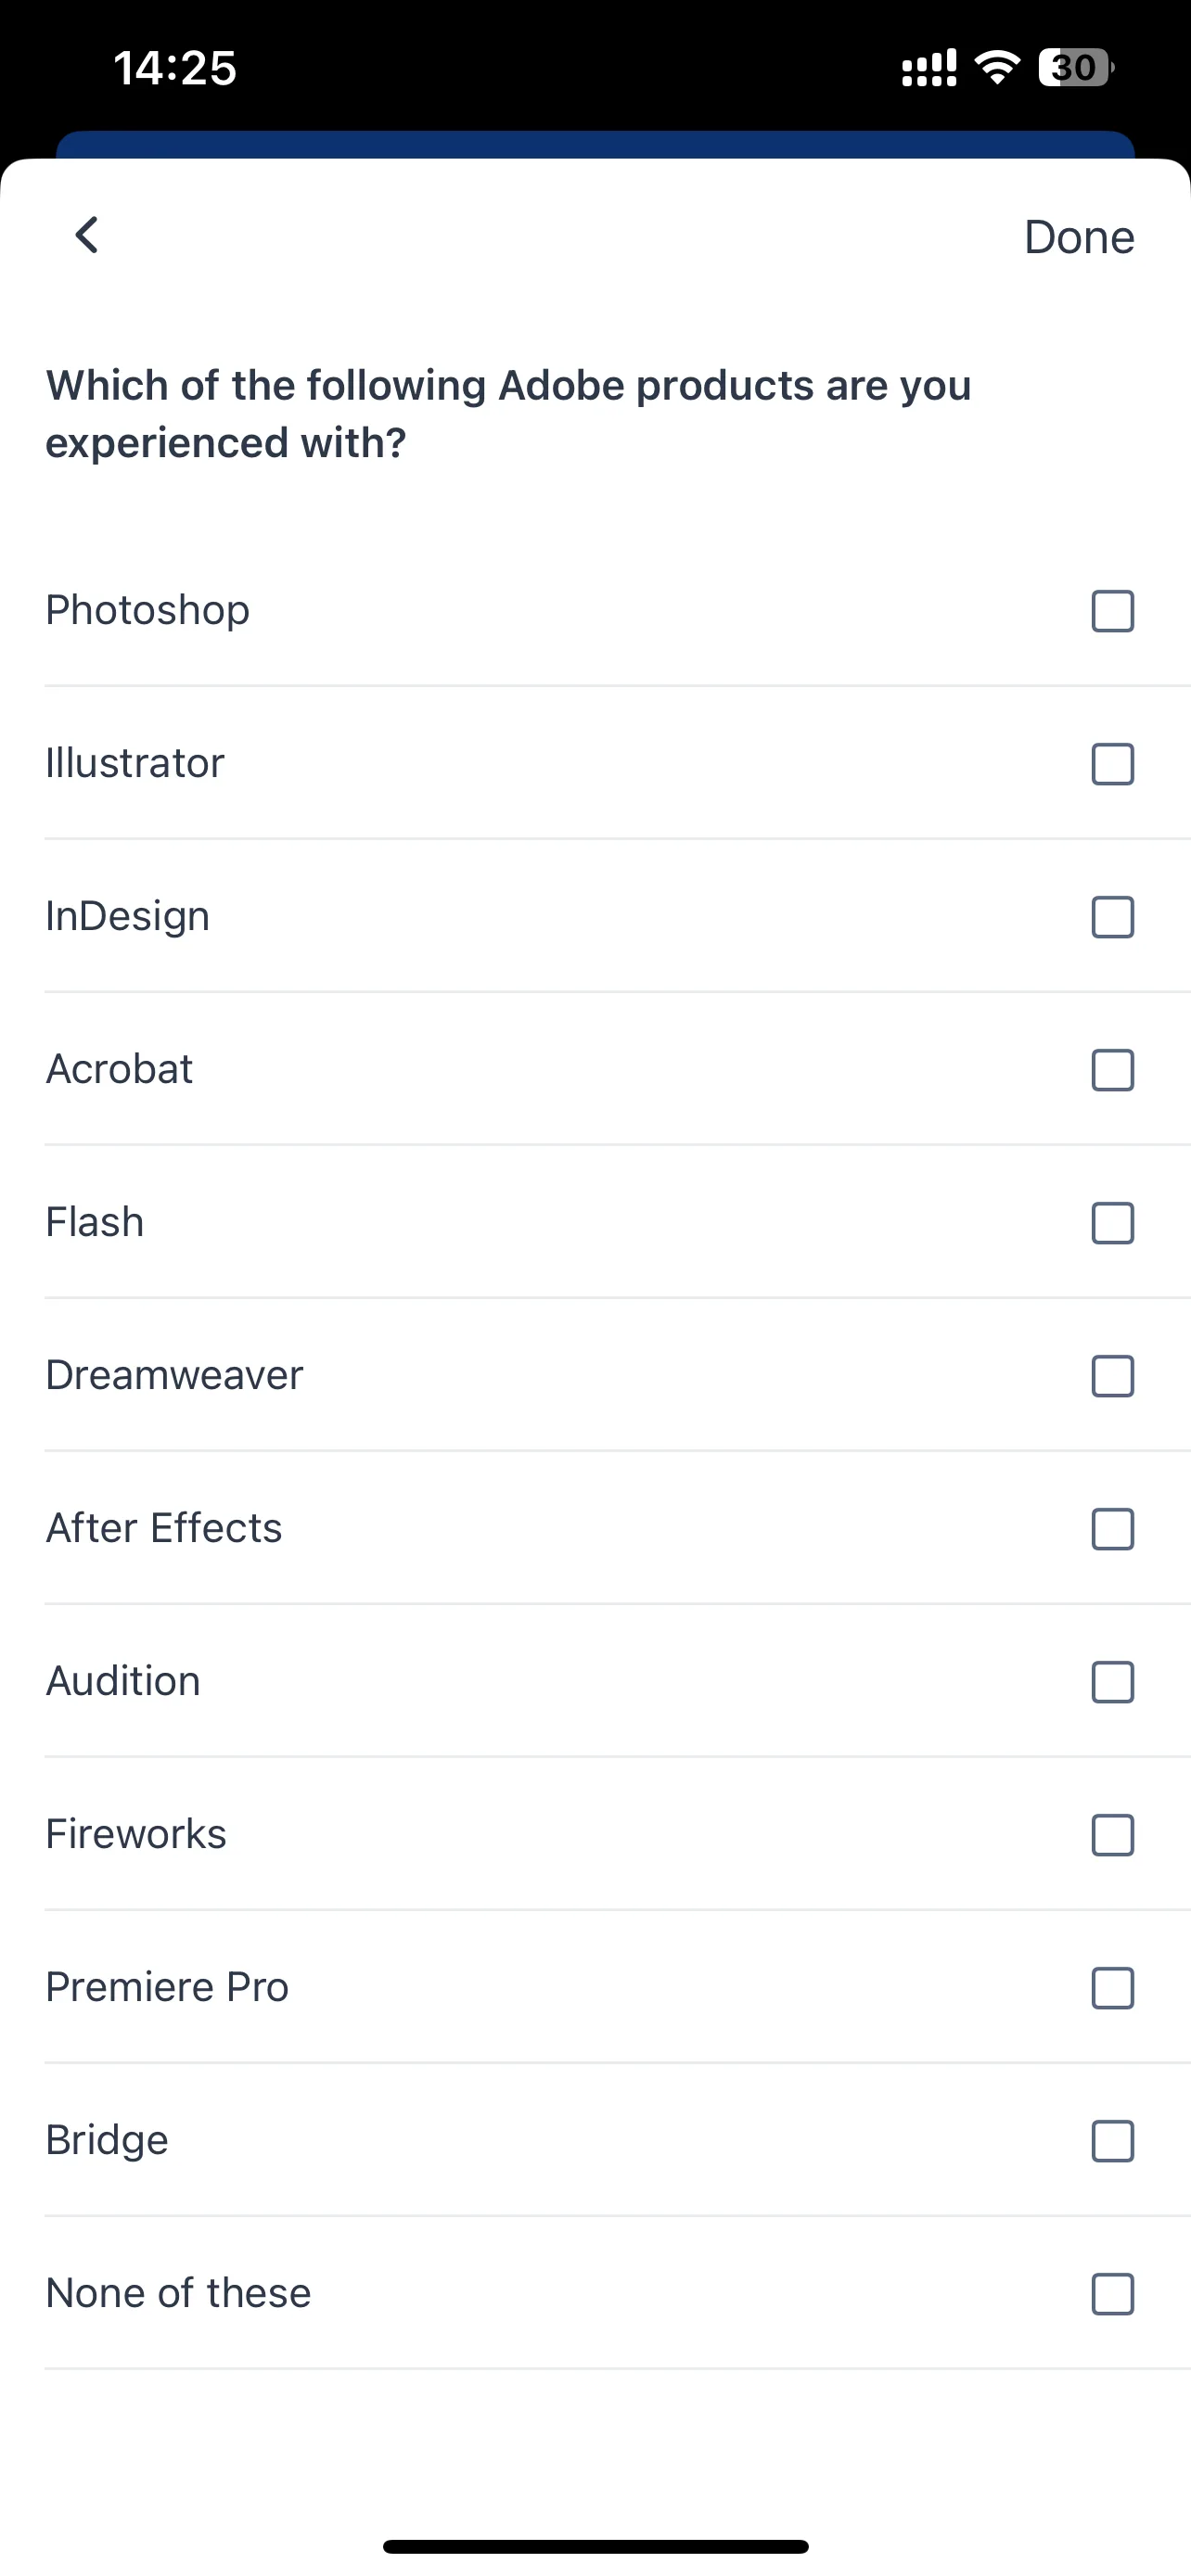Select the InDesign checkbox
The image size is (1191, 2576).
[1112, 917]
